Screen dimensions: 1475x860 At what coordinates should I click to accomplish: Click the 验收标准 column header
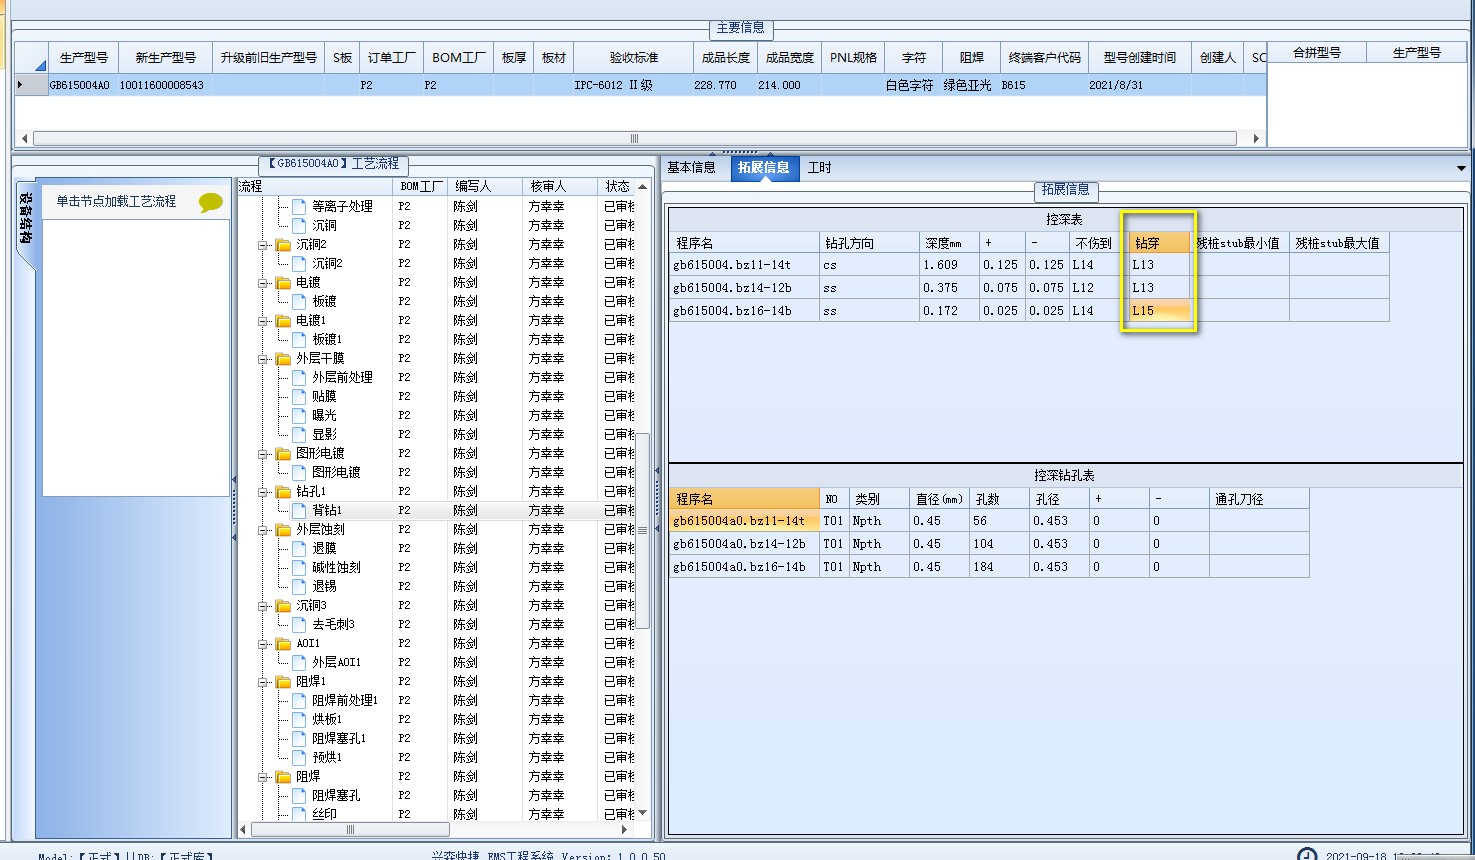tap(633, 57)
